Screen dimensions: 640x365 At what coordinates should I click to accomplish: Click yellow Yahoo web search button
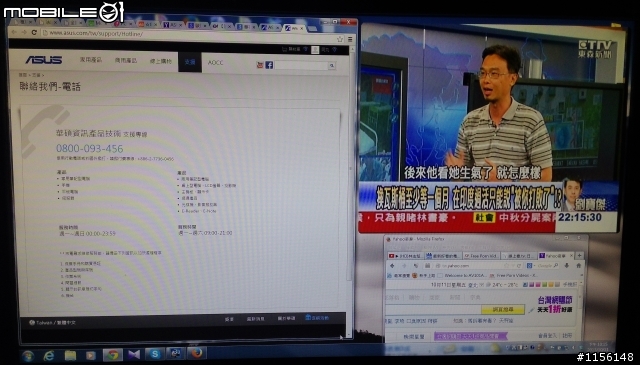point(503,309)
